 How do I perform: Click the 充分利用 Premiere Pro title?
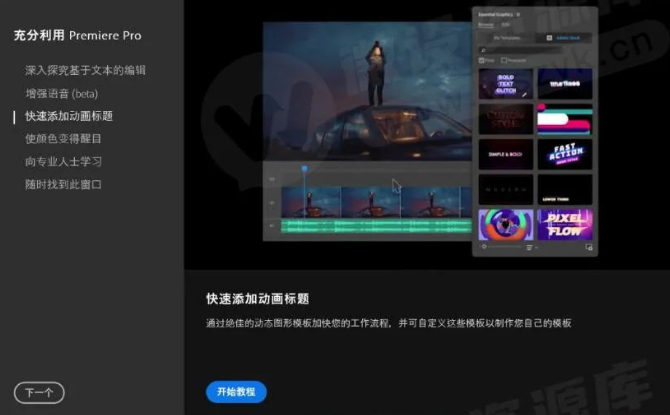click(x=77, y=35)
